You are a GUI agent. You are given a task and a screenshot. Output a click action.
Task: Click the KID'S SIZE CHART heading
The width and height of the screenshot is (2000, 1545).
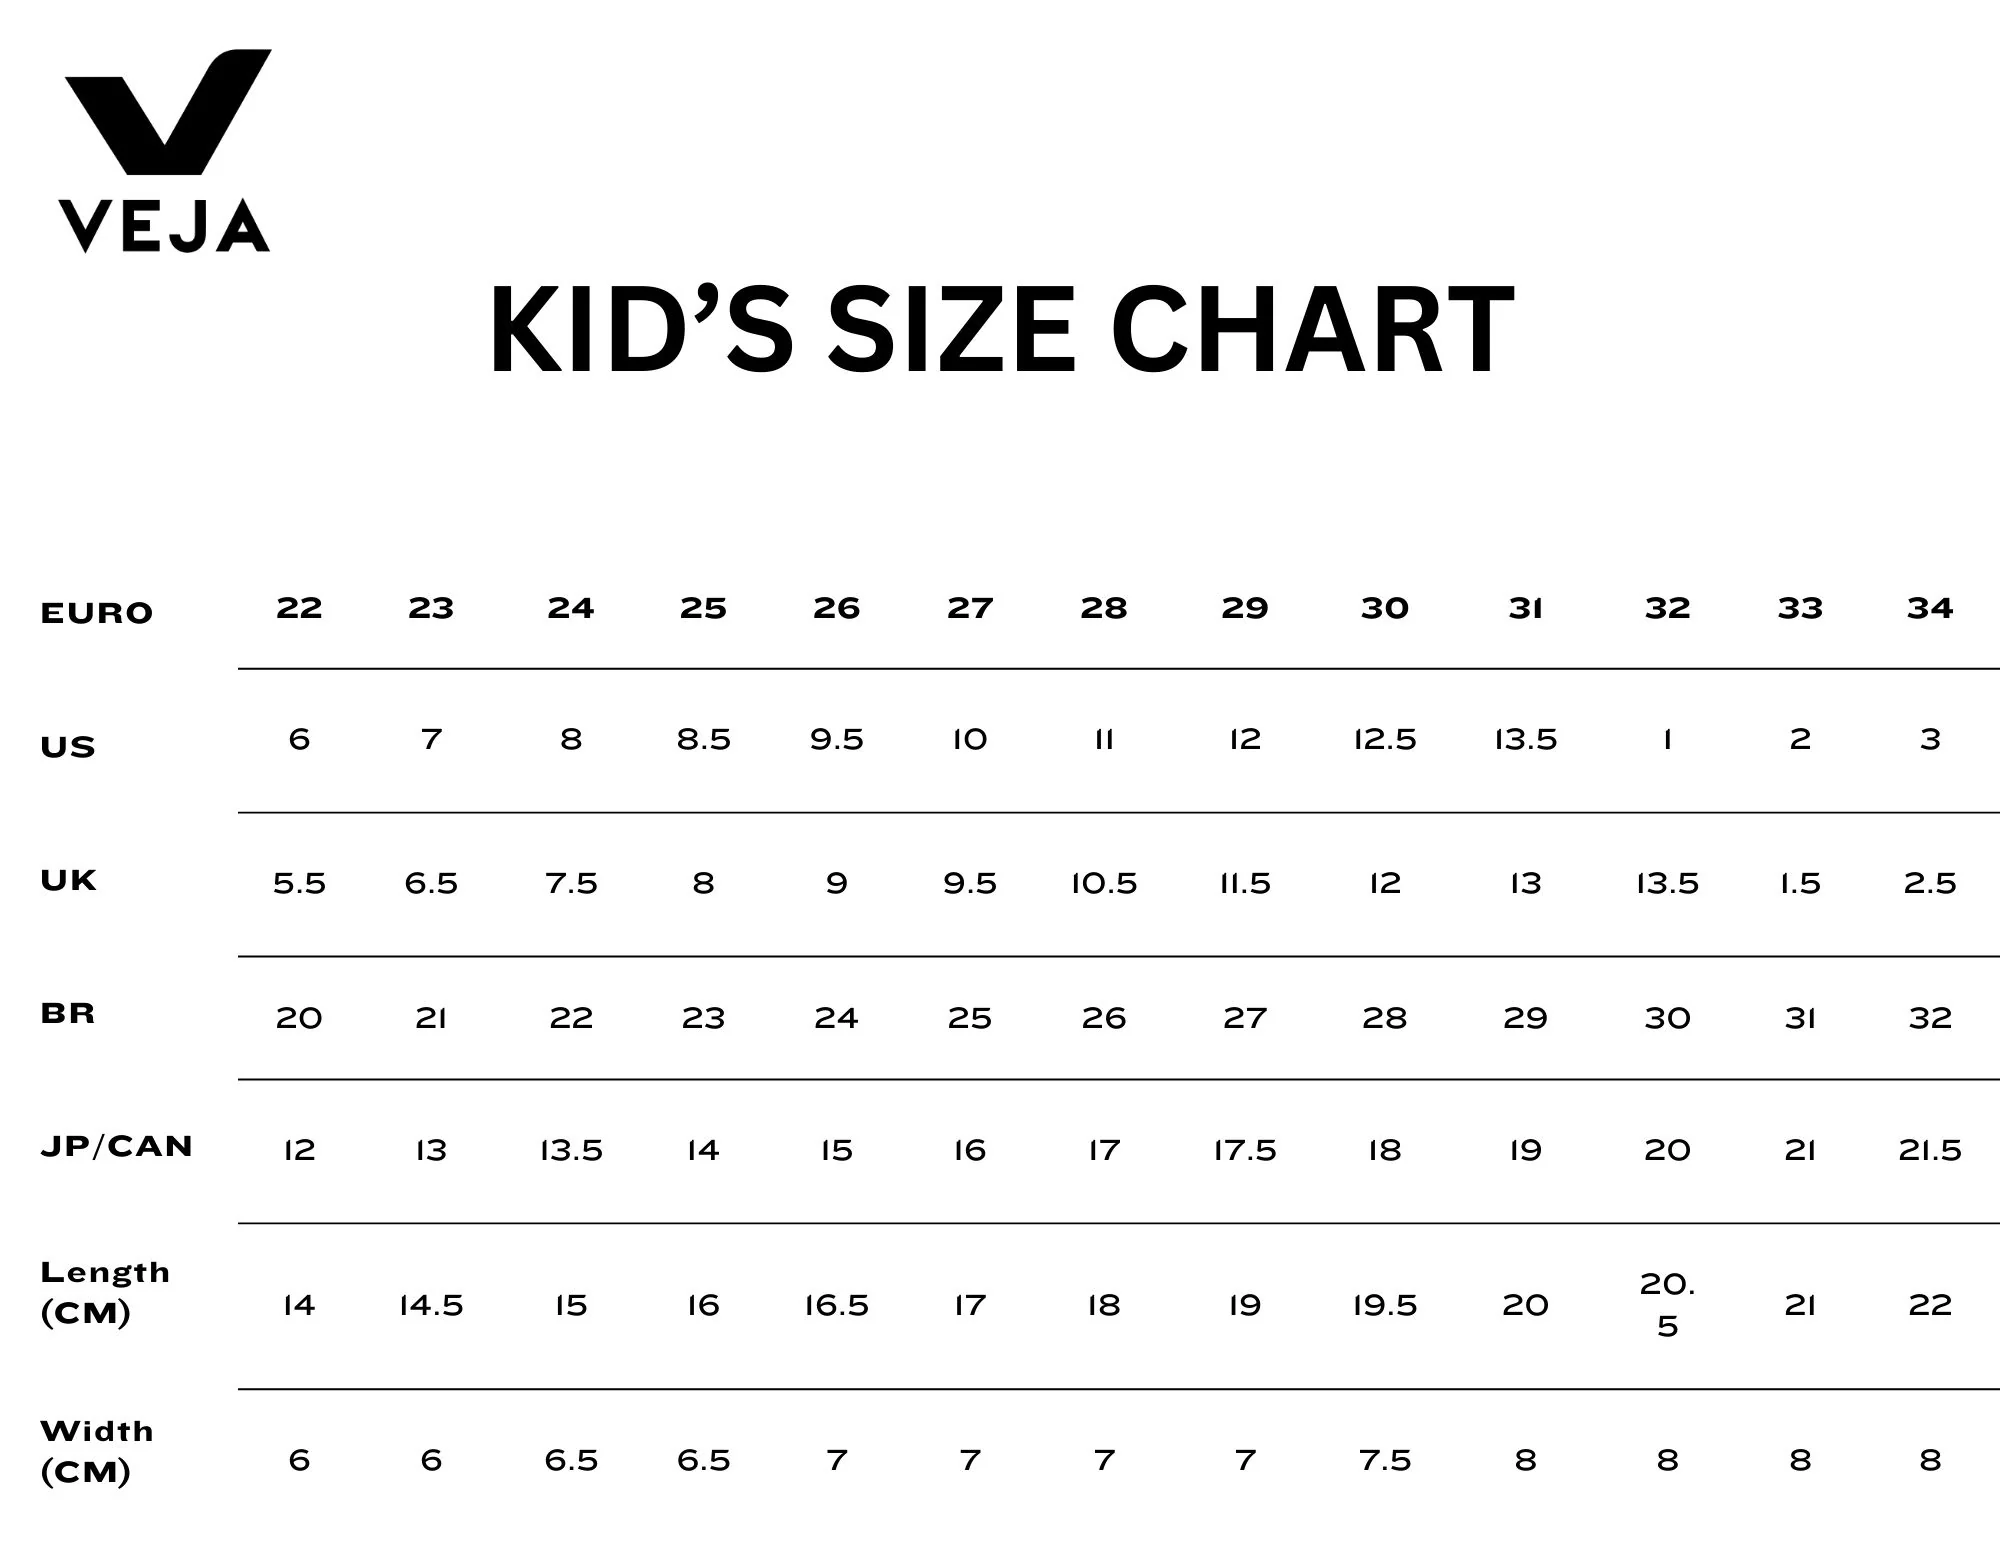[x=1001, y=330]
